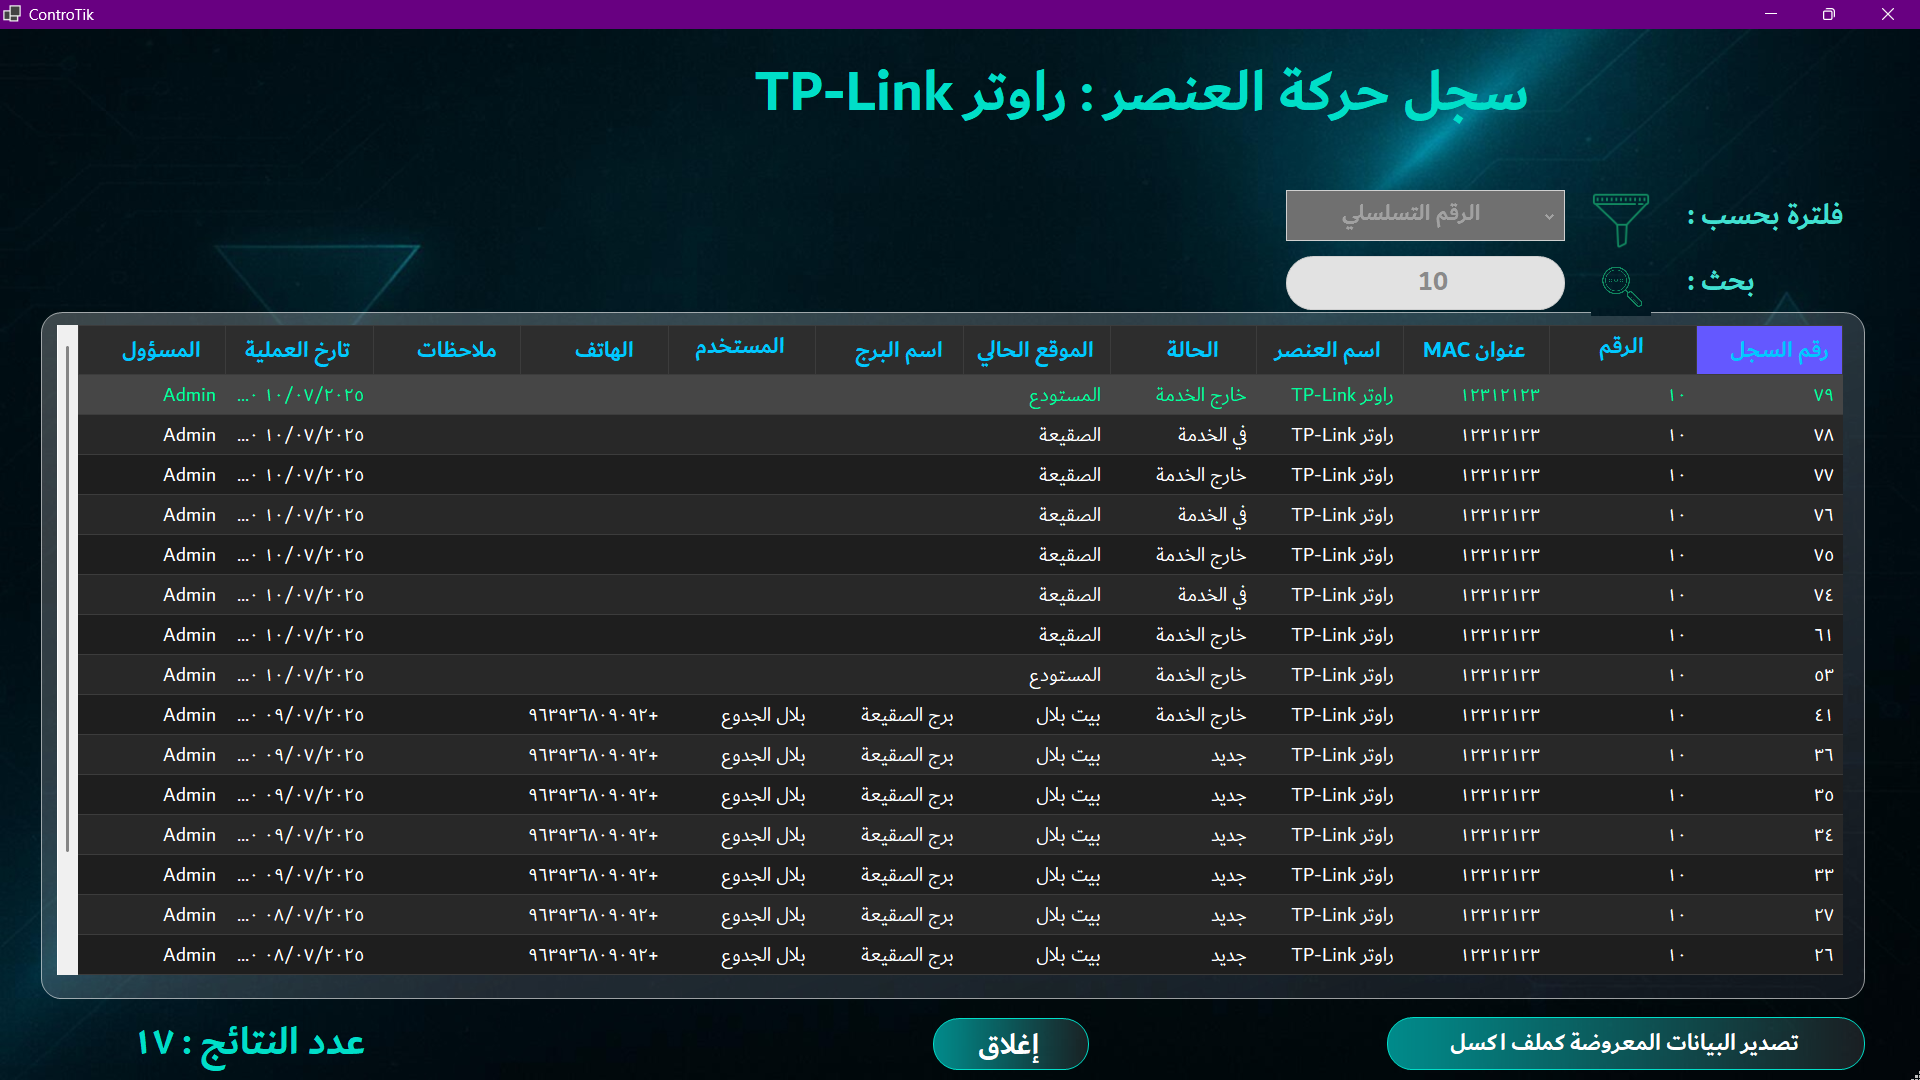Image resolution: width=1920 pixels, height=1080 pixels.
Task: Click the ControTik app icon in title bar
Action: point(12,14)
